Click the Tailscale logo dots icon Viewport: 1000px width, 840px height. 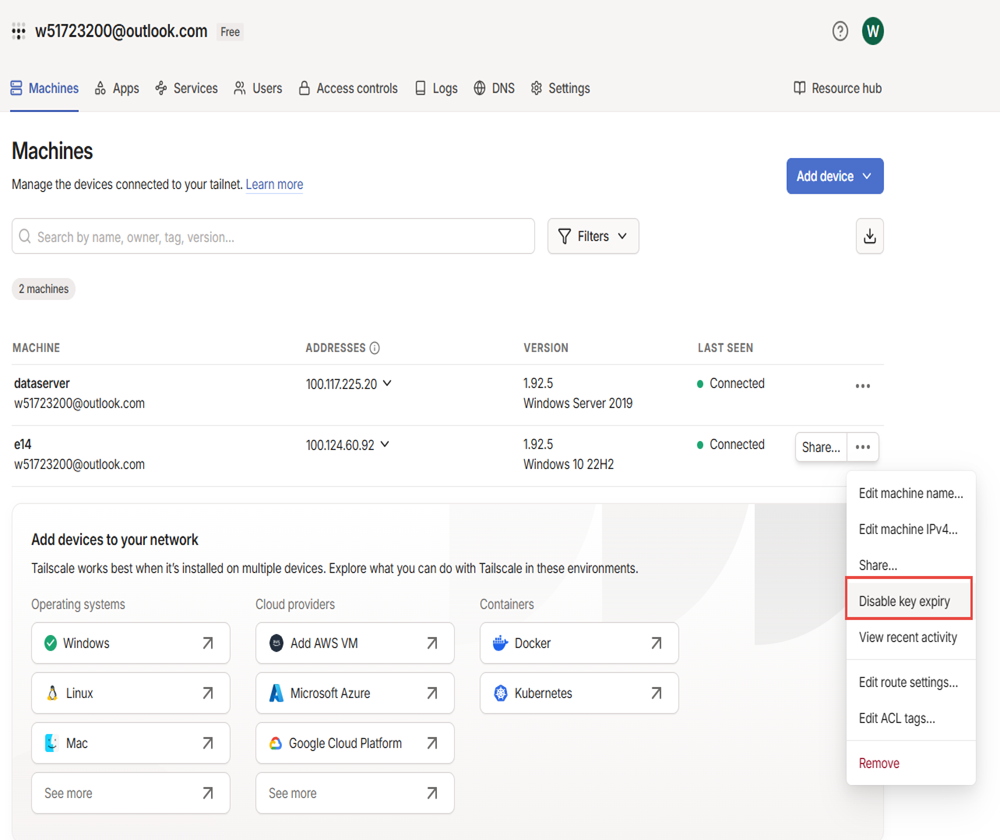click(19, 32)
